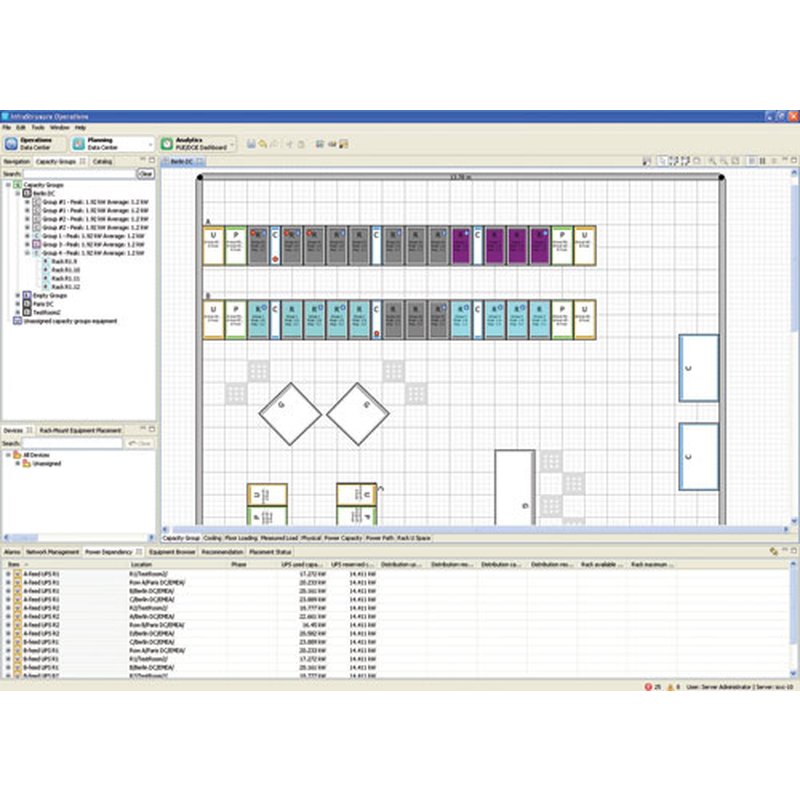Switch to the Equipment Browser tab
800x800 pixels.
pos(172,551)
